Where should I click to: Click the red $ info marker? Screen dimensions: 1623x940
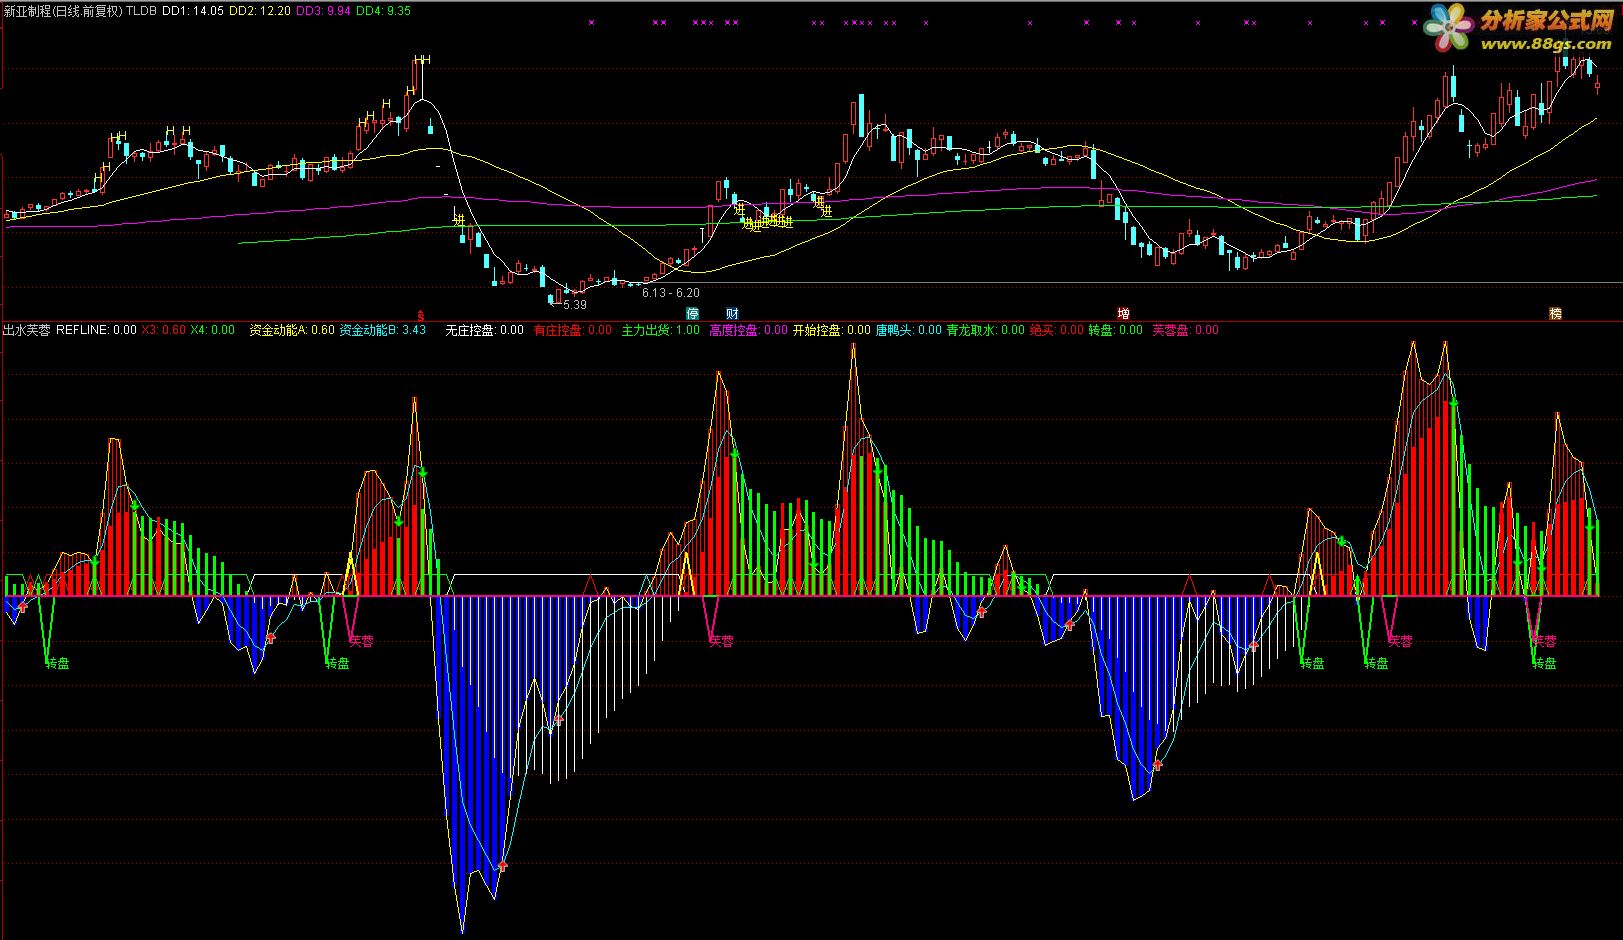click(x=421, y=313)
